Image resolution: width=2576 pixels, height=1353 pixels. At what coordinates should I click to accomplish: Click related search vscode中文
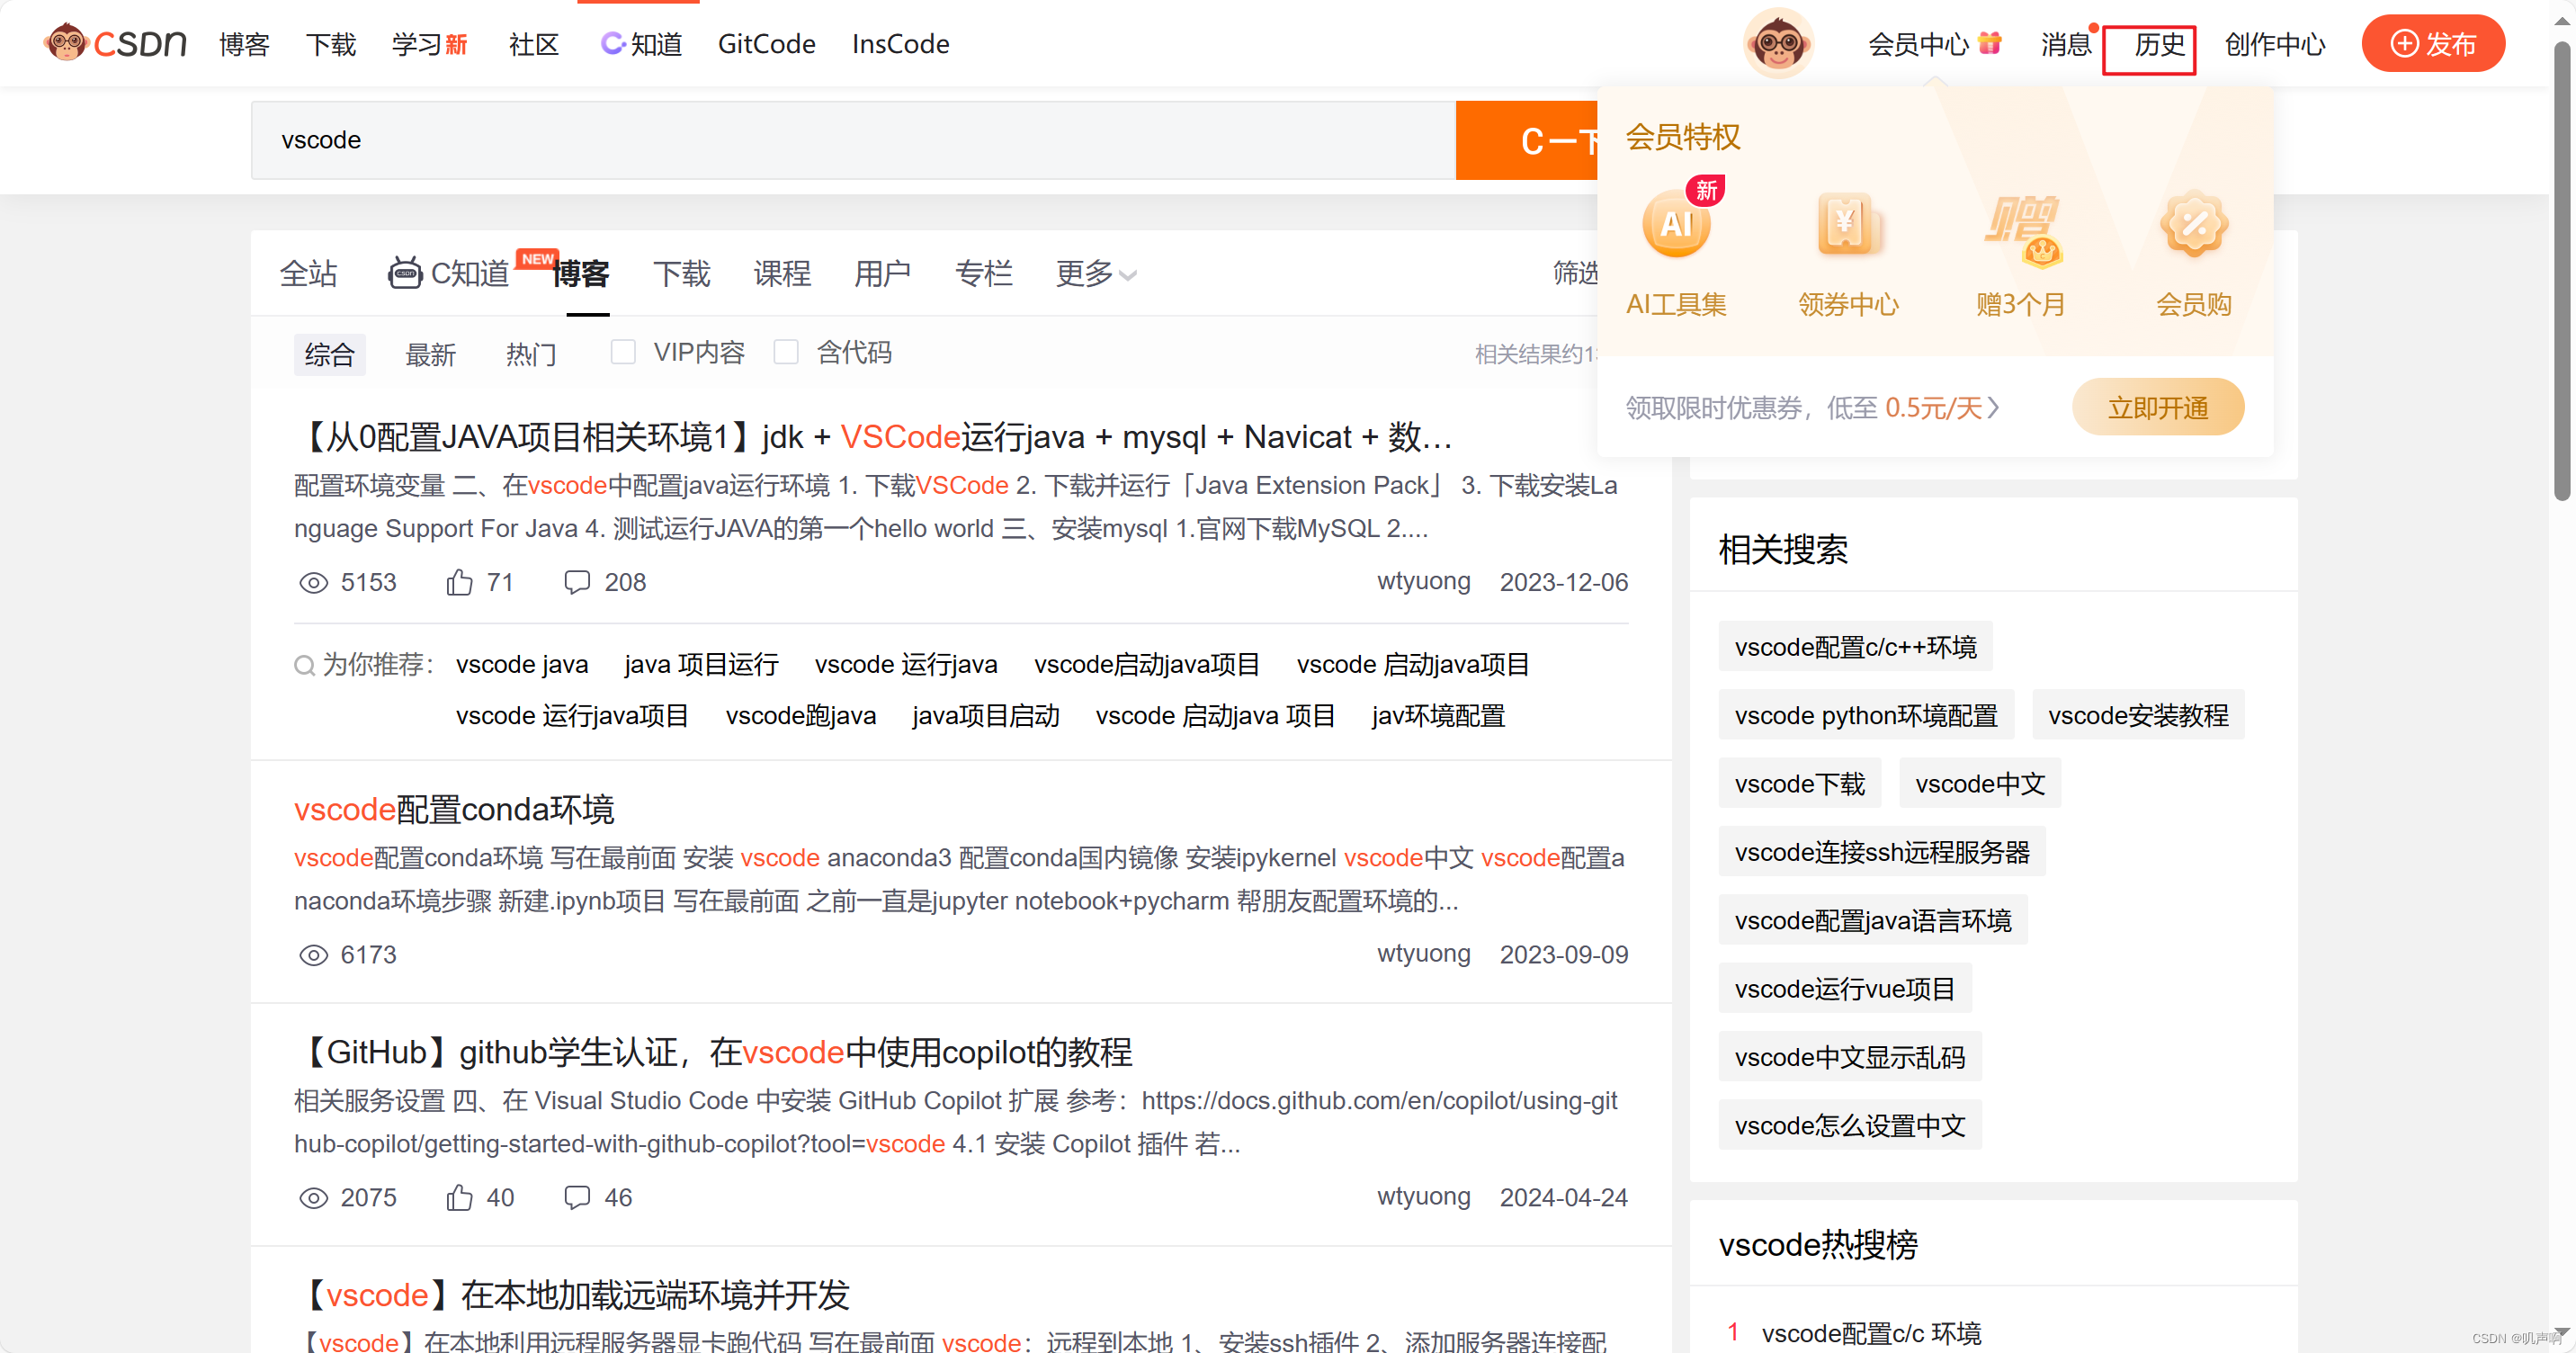coord(1980,784)
